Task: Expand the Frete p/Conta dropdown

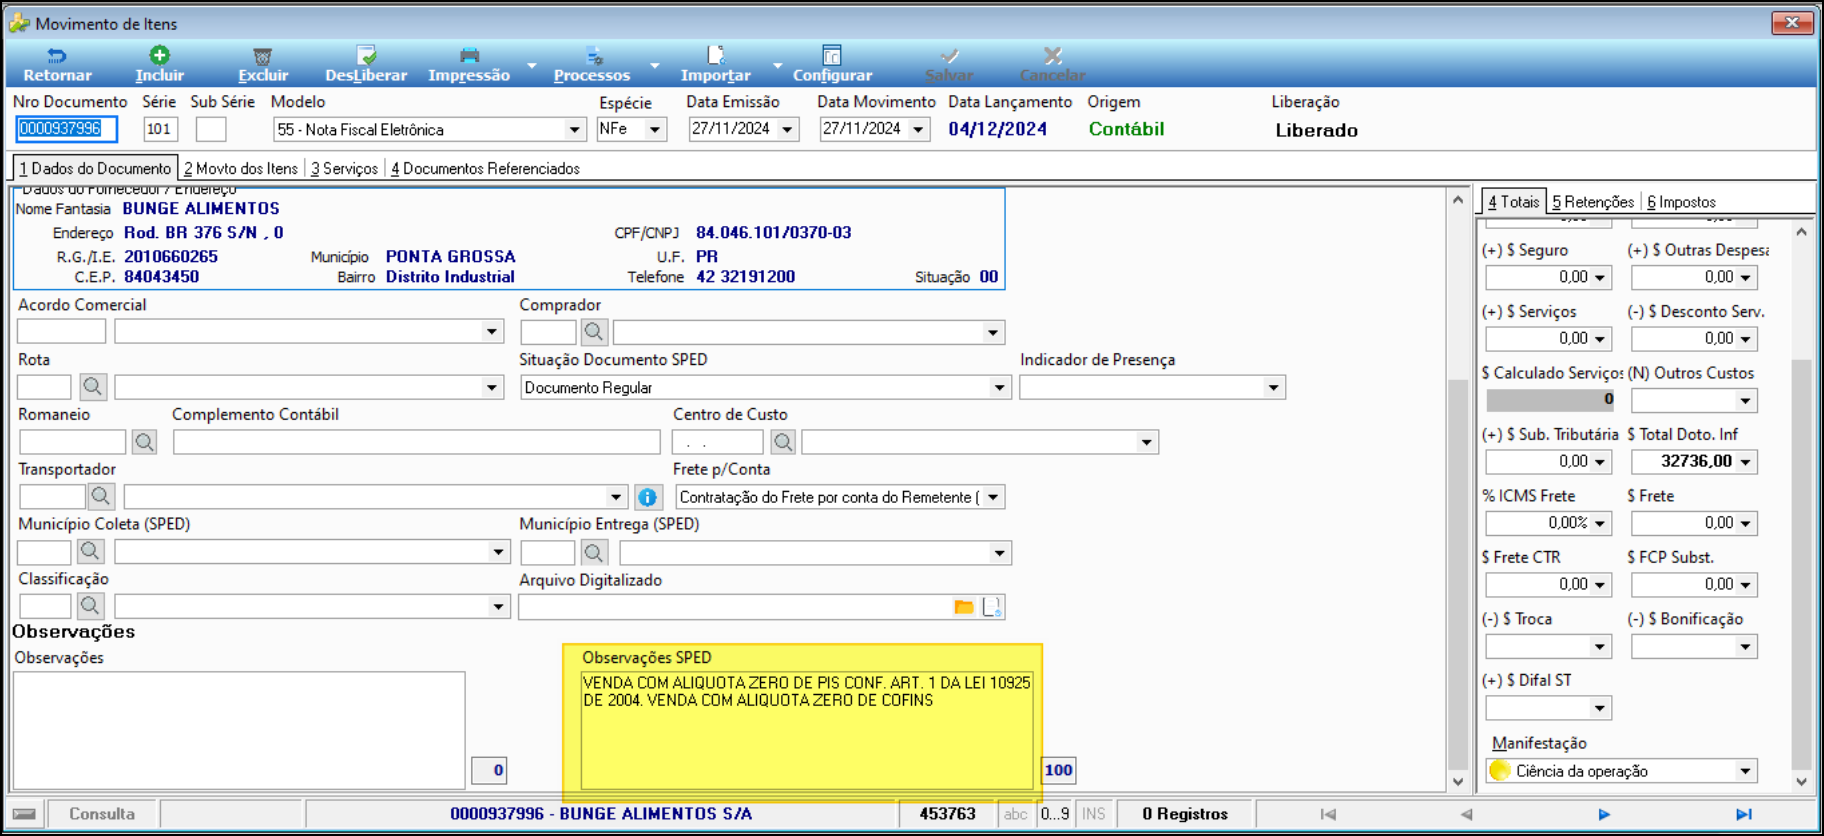Action: tap(993, 497)
